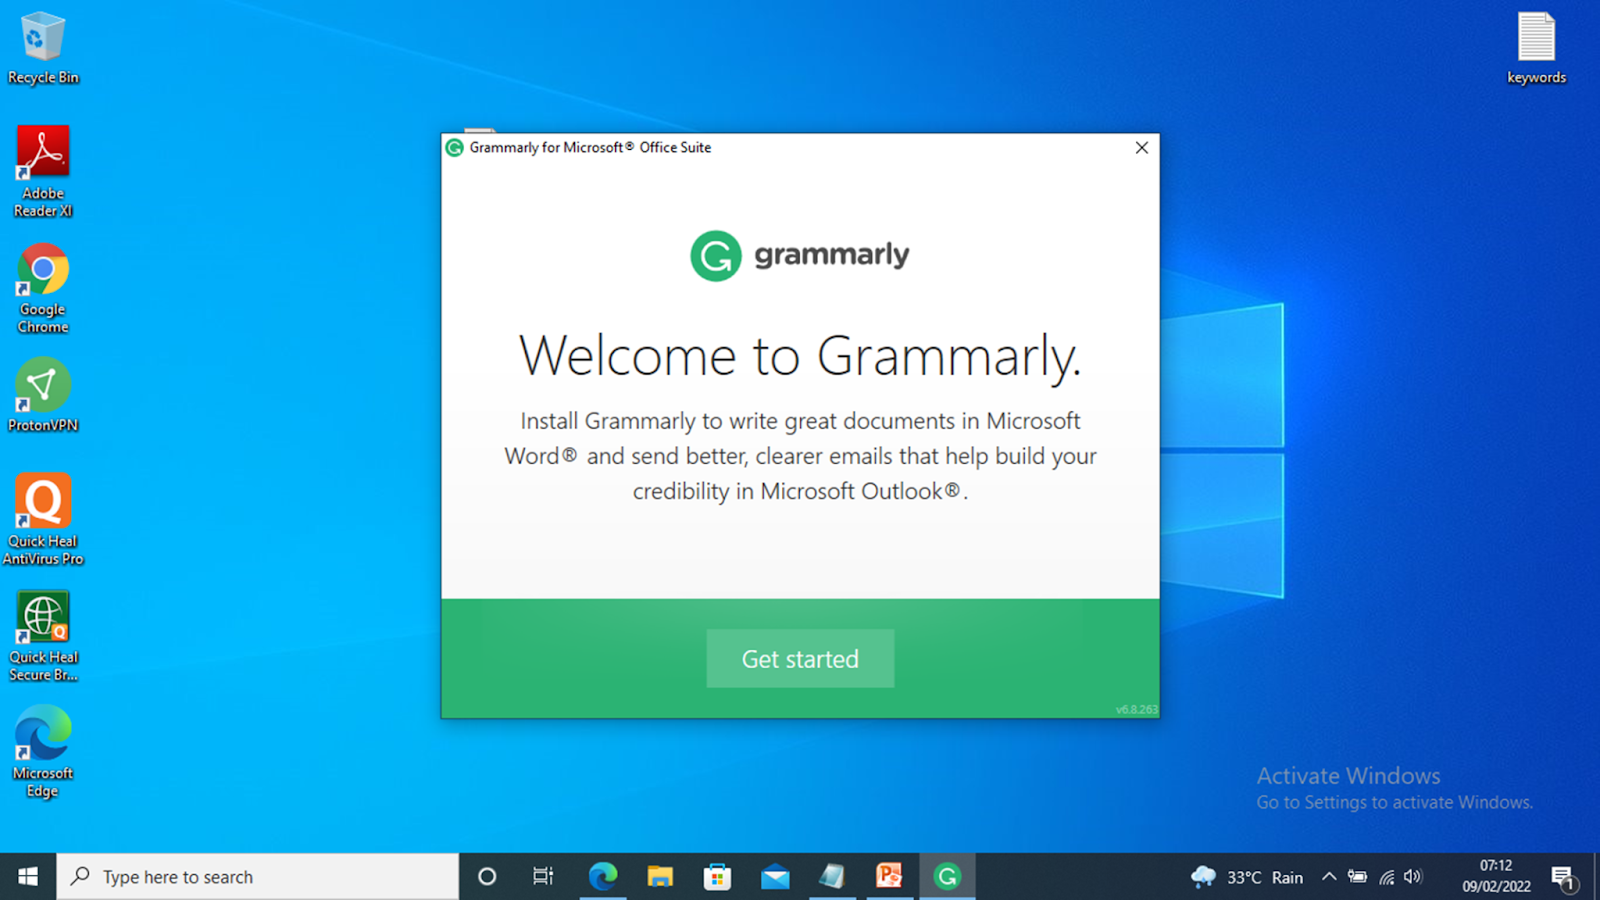Screen dimensions: 1600x900
Task: Open Microsoft Store from the taskbar
Action: [717, 877]
